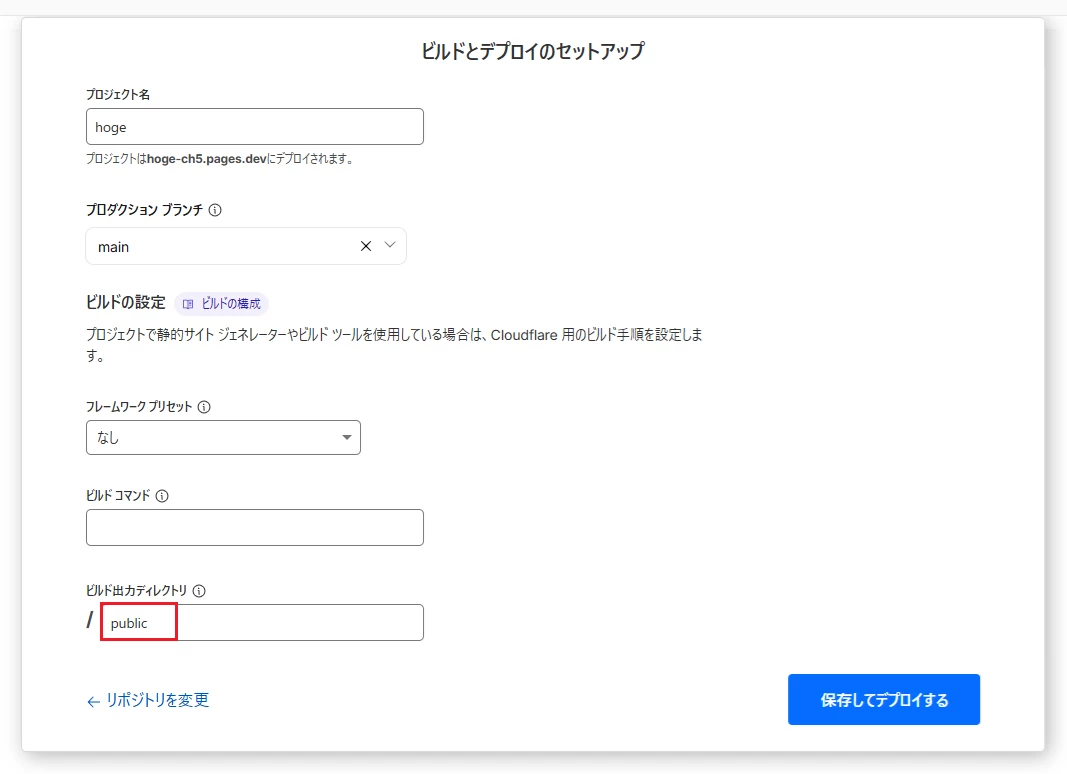Open the フレームワーク プリセット dropdown showing なし
Screen dimensions: 1067x774
tap(223, 438)
